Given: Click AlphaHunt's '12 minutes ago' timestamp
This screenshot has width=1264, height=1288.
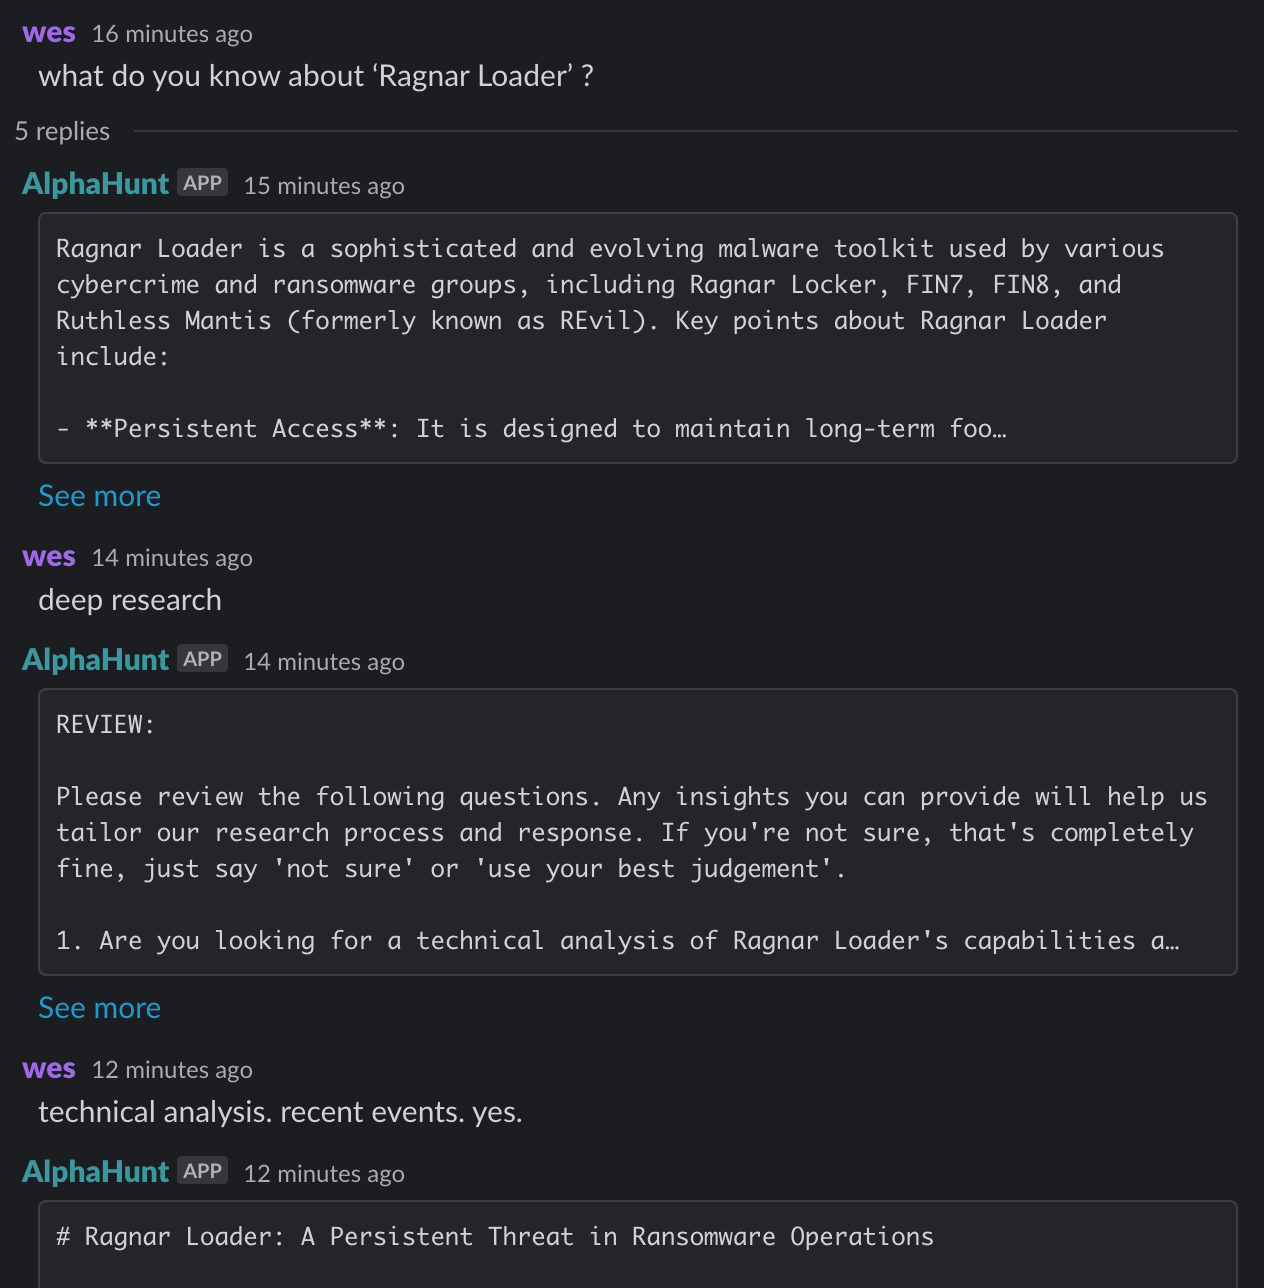Looking at the screenshot, I should [324, 1174].
